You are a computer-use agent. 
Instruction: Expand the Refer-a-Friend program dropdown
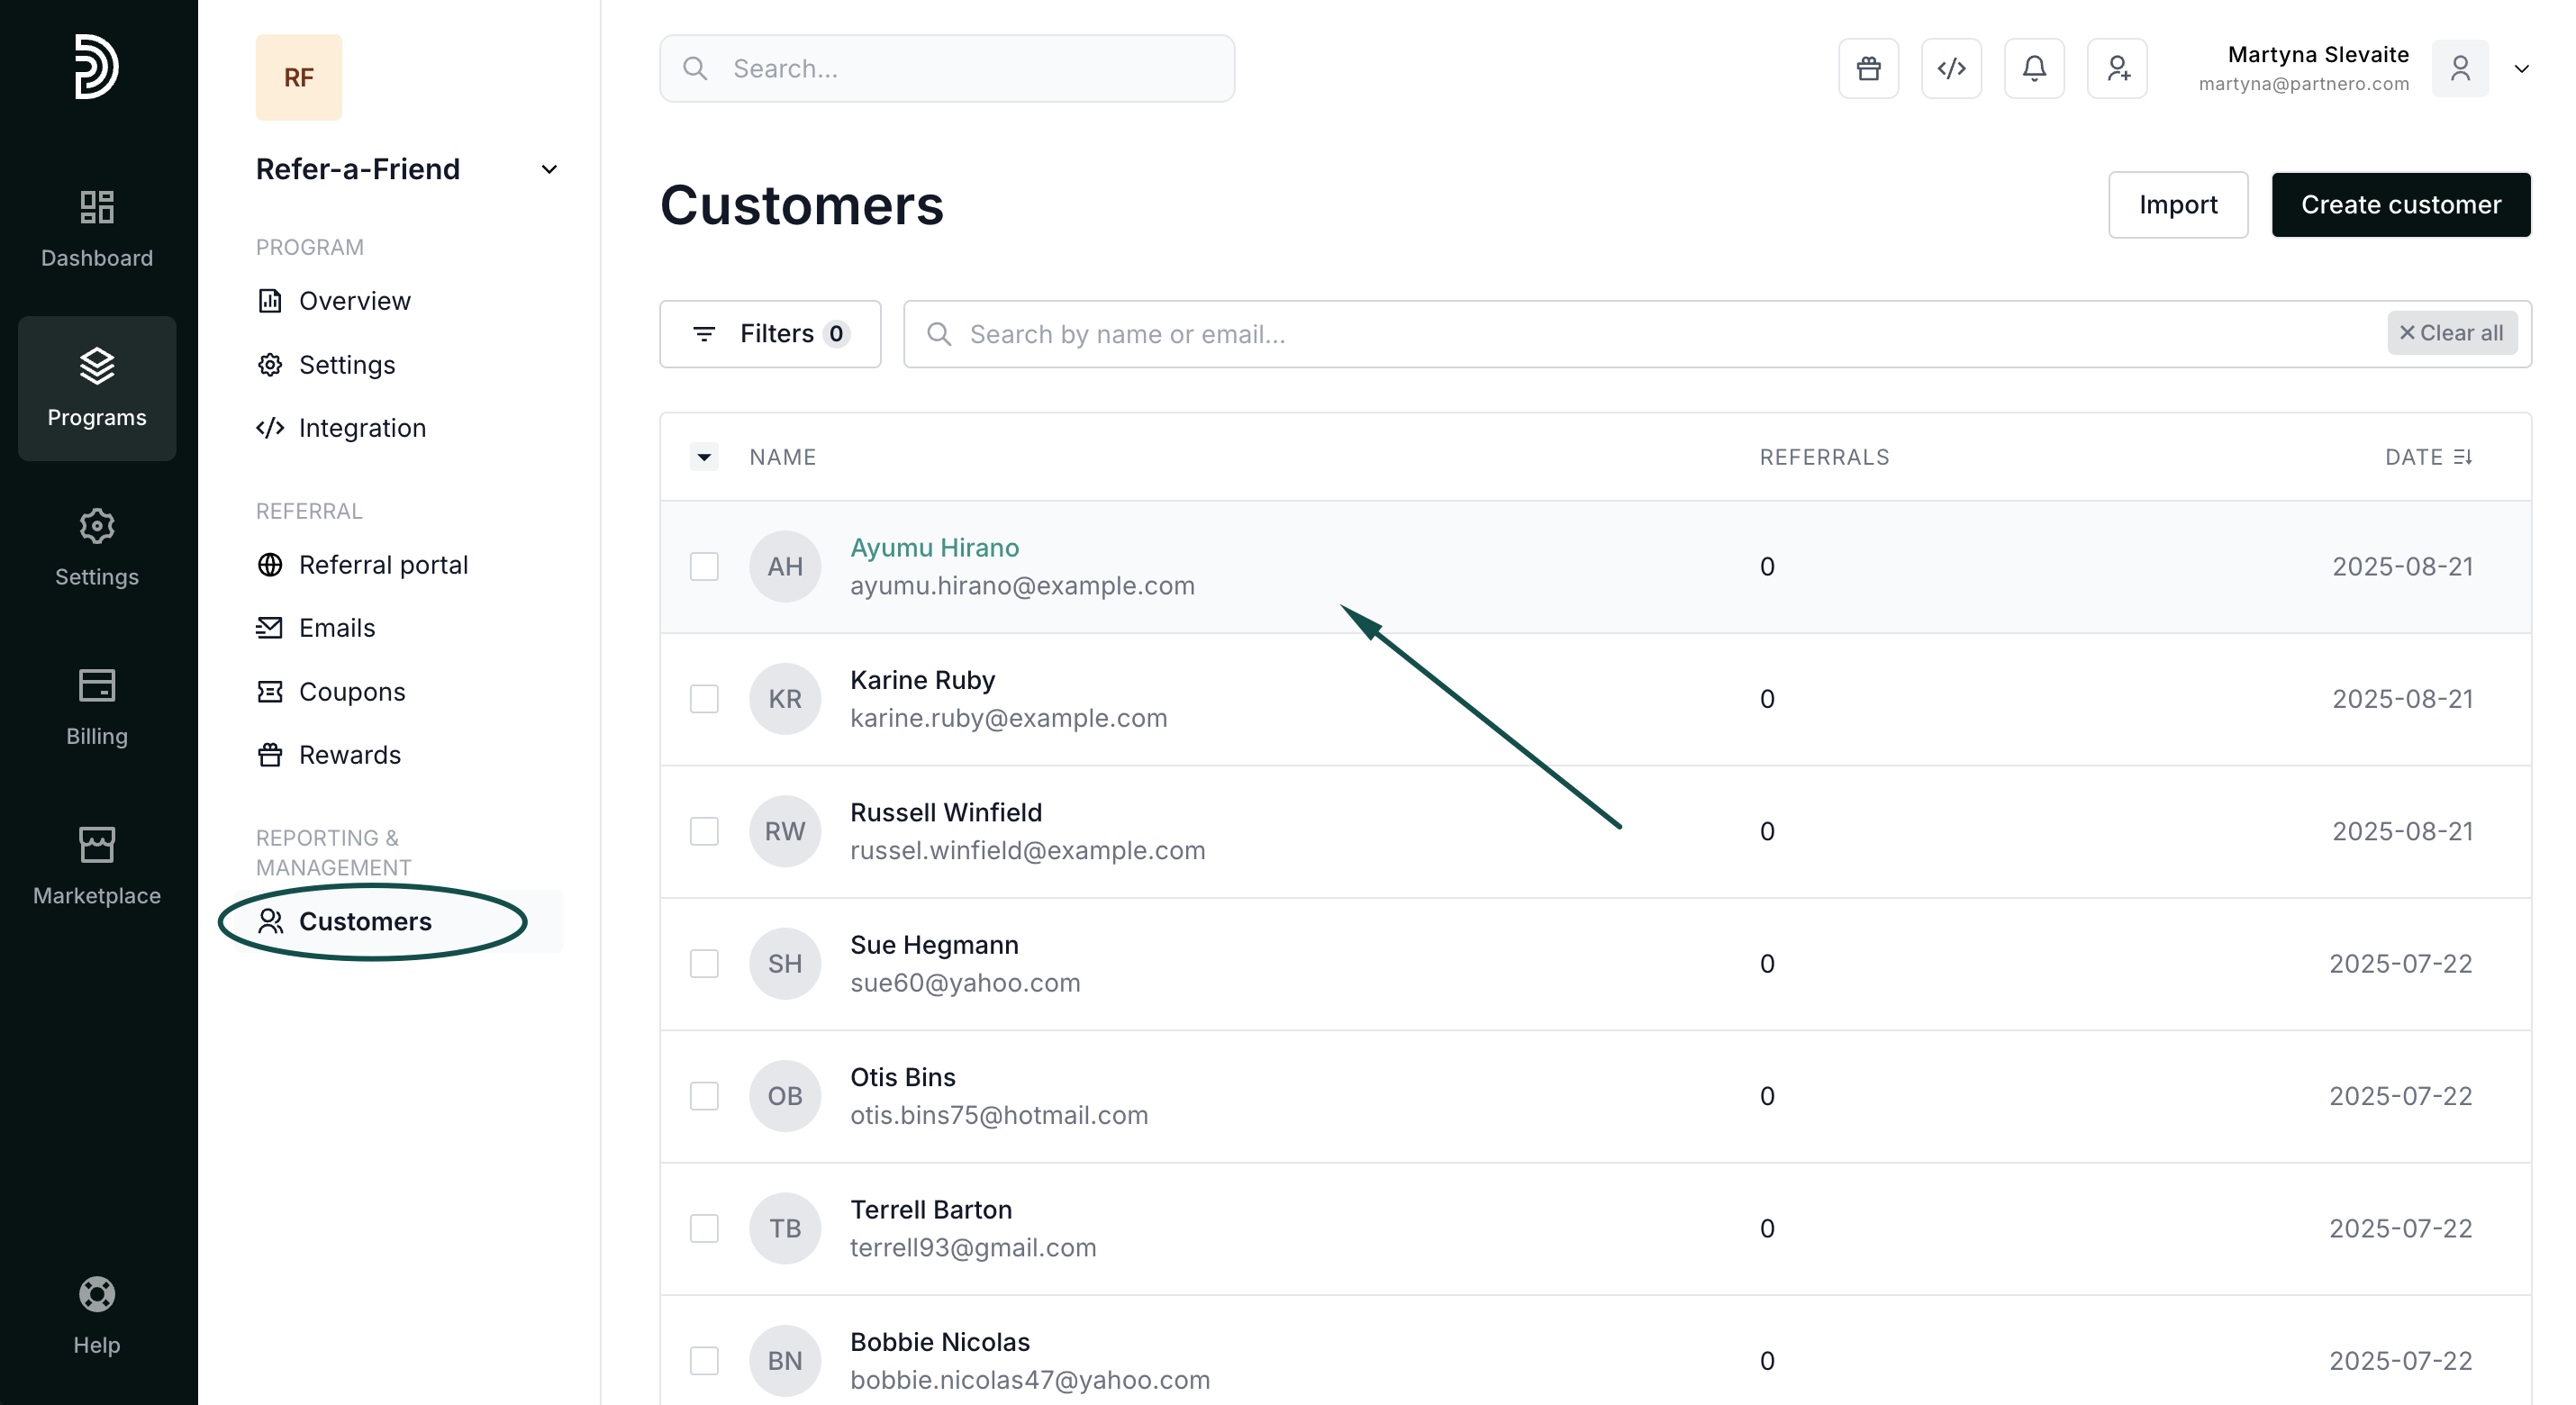(x=549, y=169)
